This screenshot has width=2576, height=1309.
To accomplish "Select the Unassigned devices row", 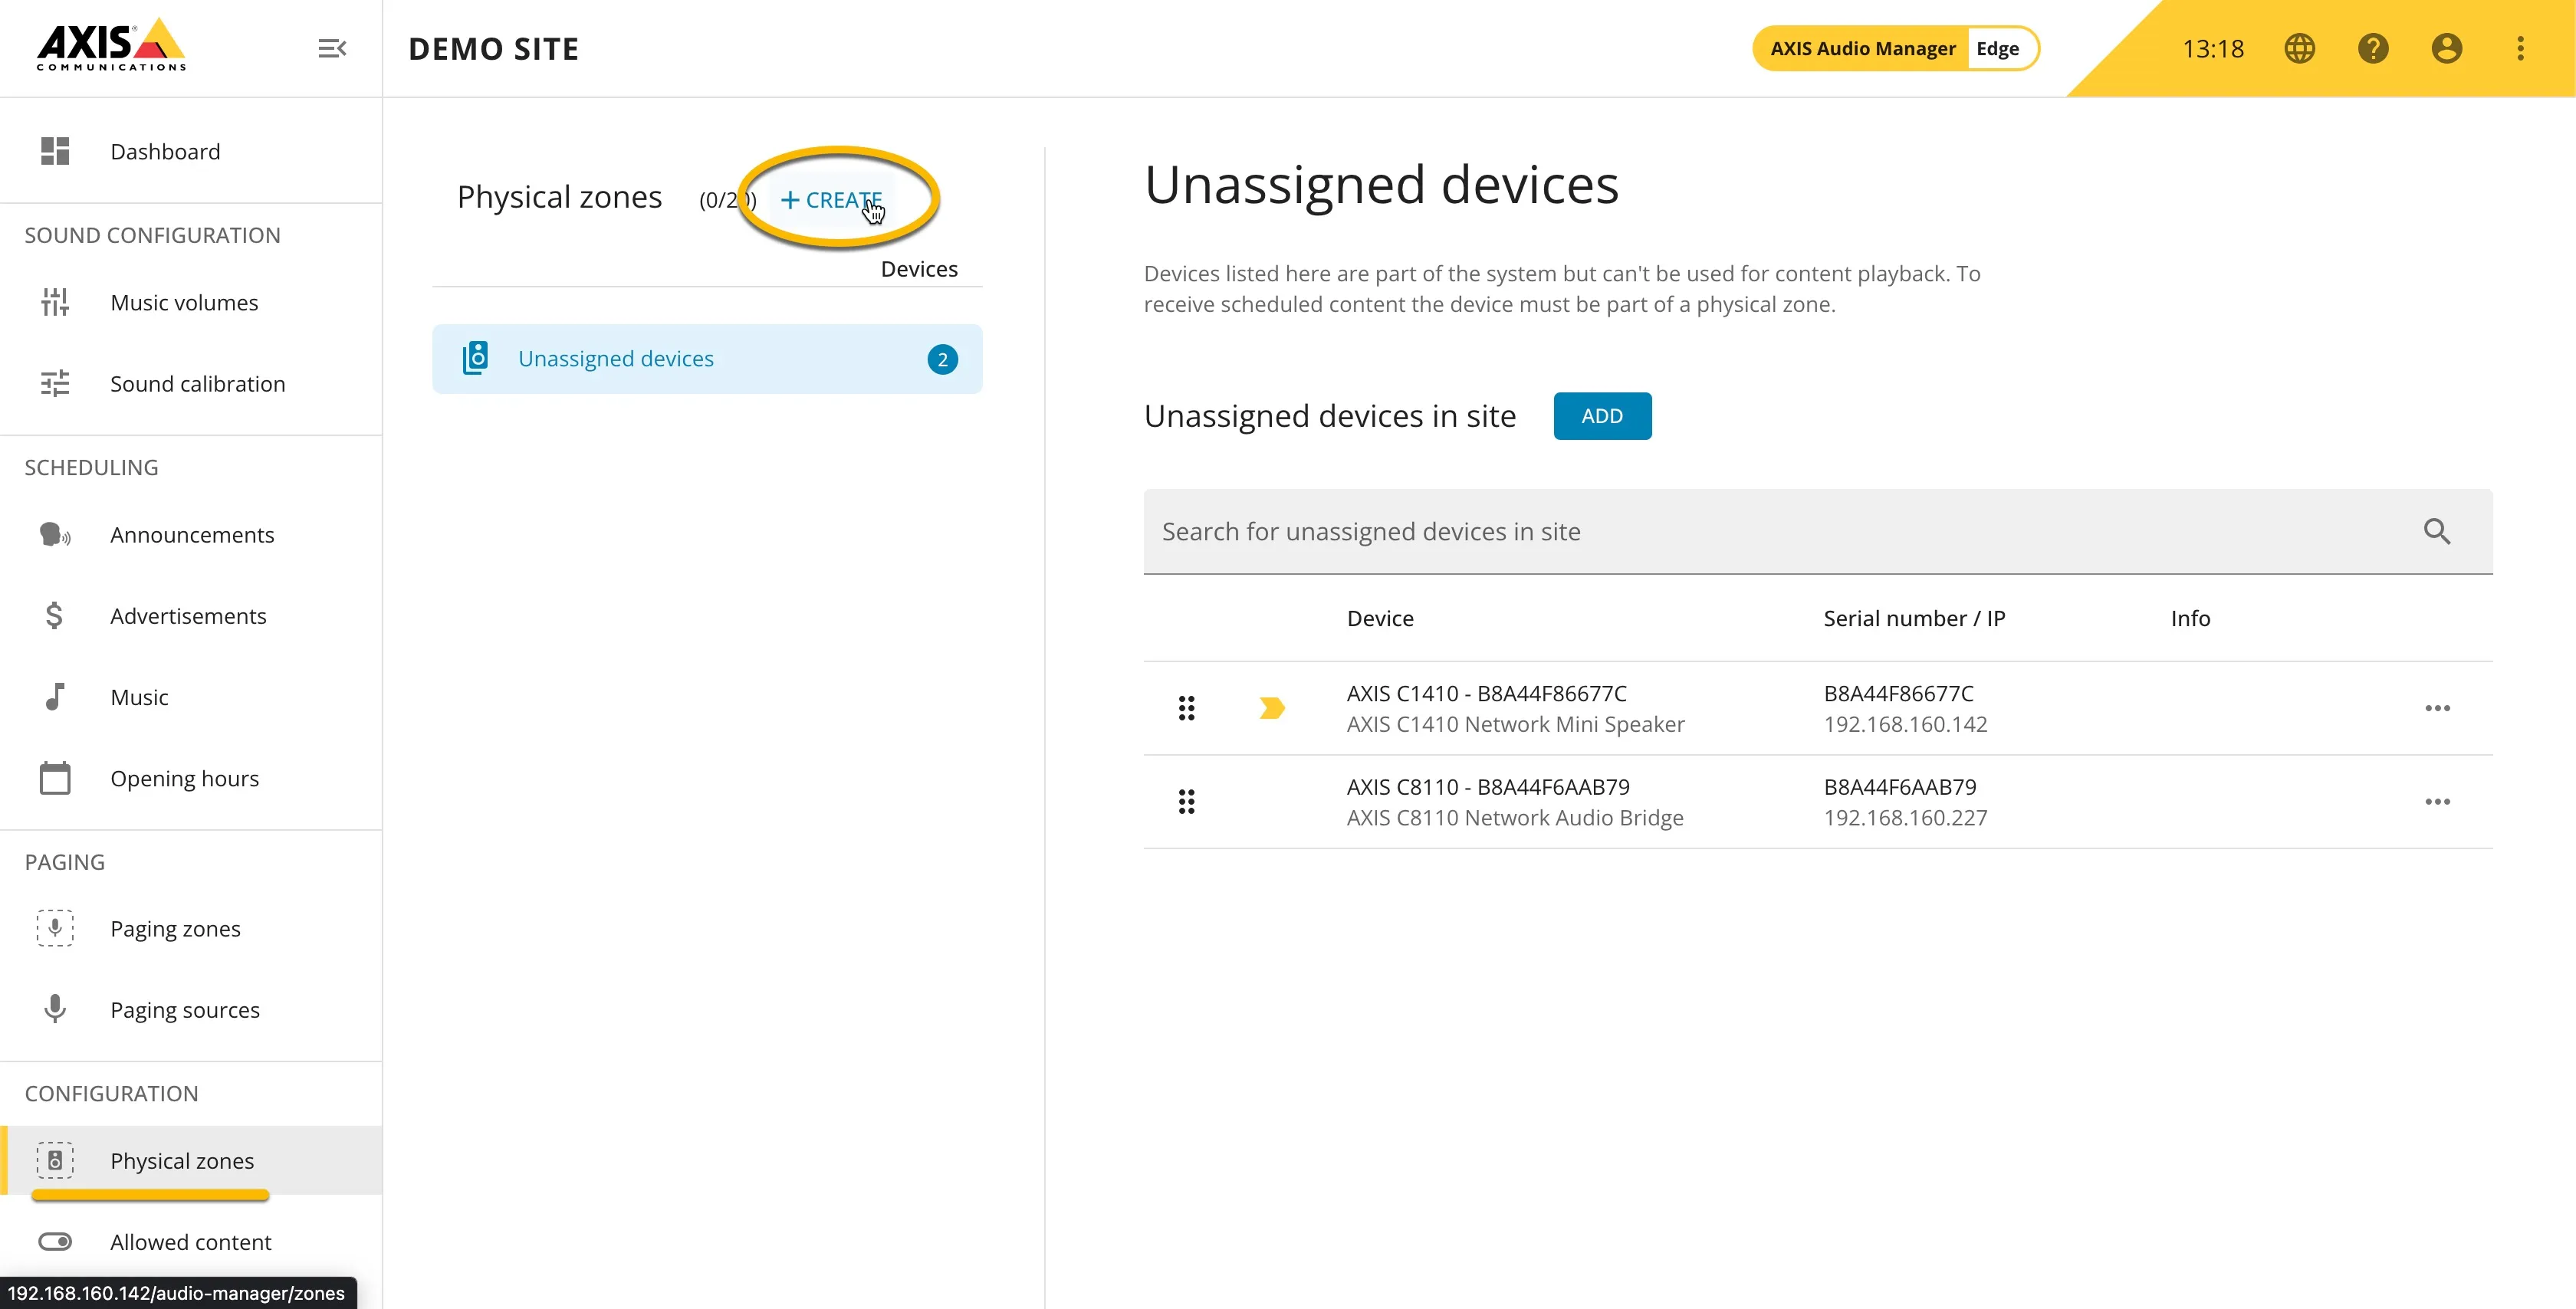I will [707, 358].
